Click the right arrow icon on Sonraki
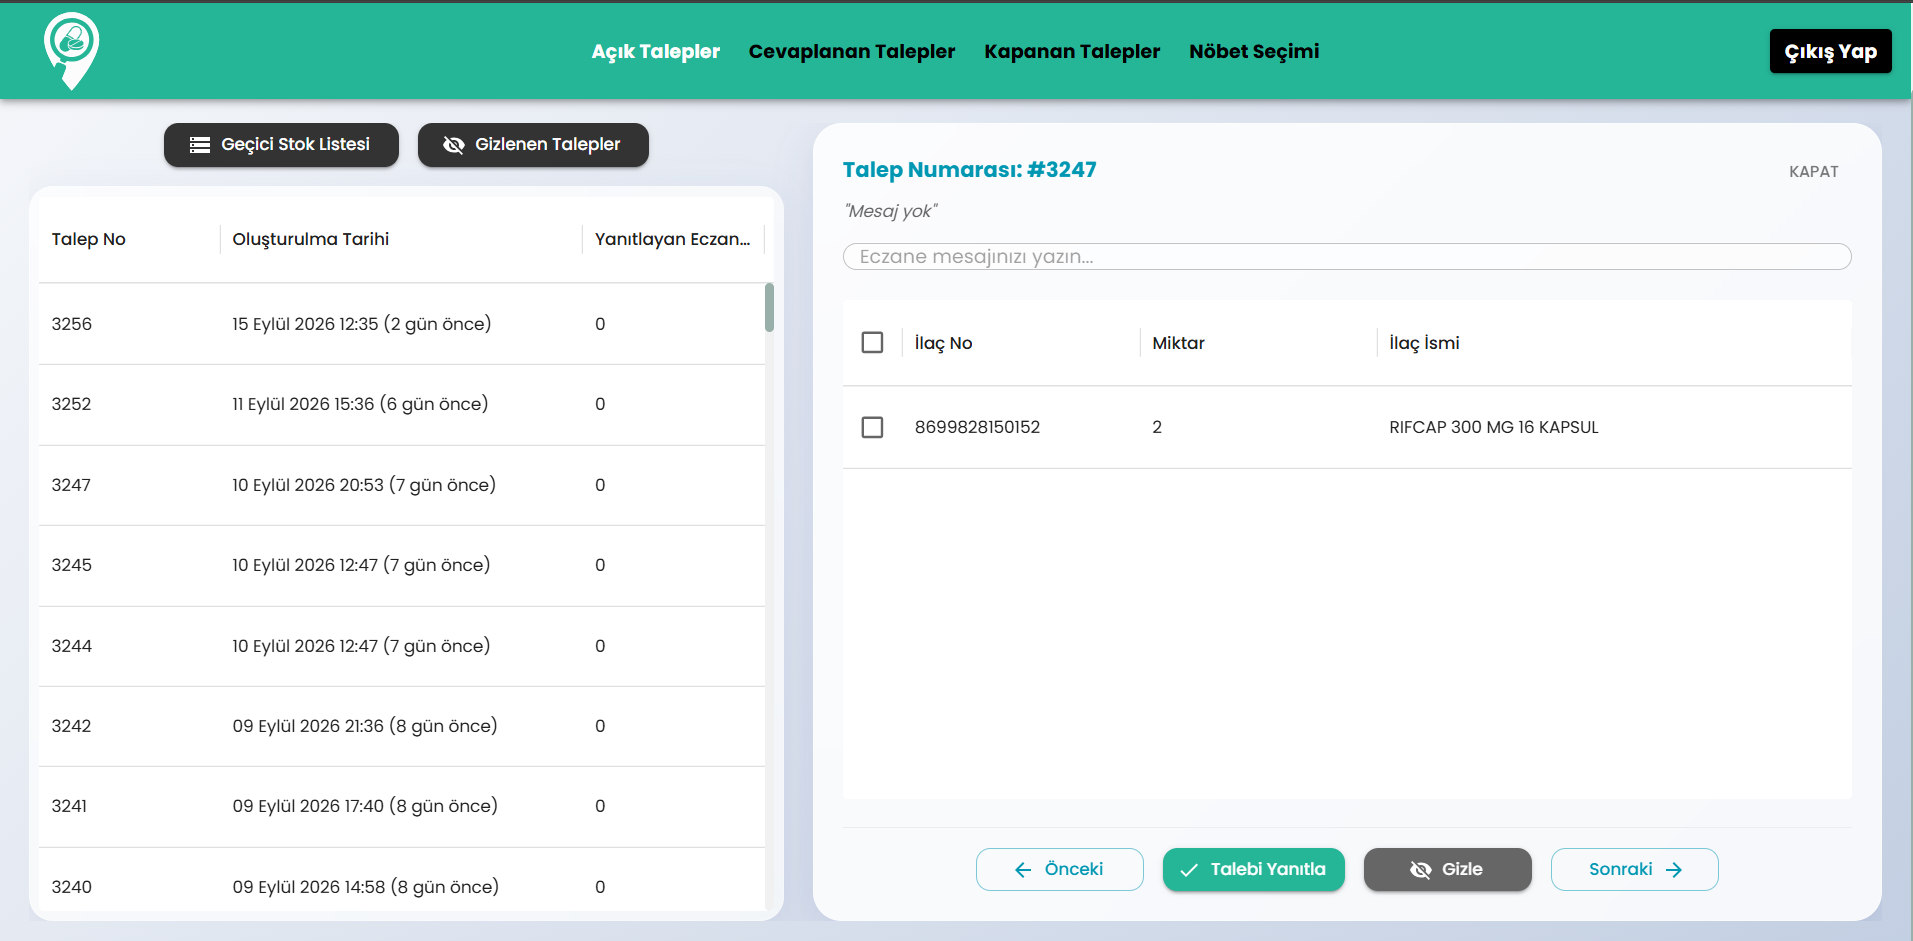 [1674, 870]
